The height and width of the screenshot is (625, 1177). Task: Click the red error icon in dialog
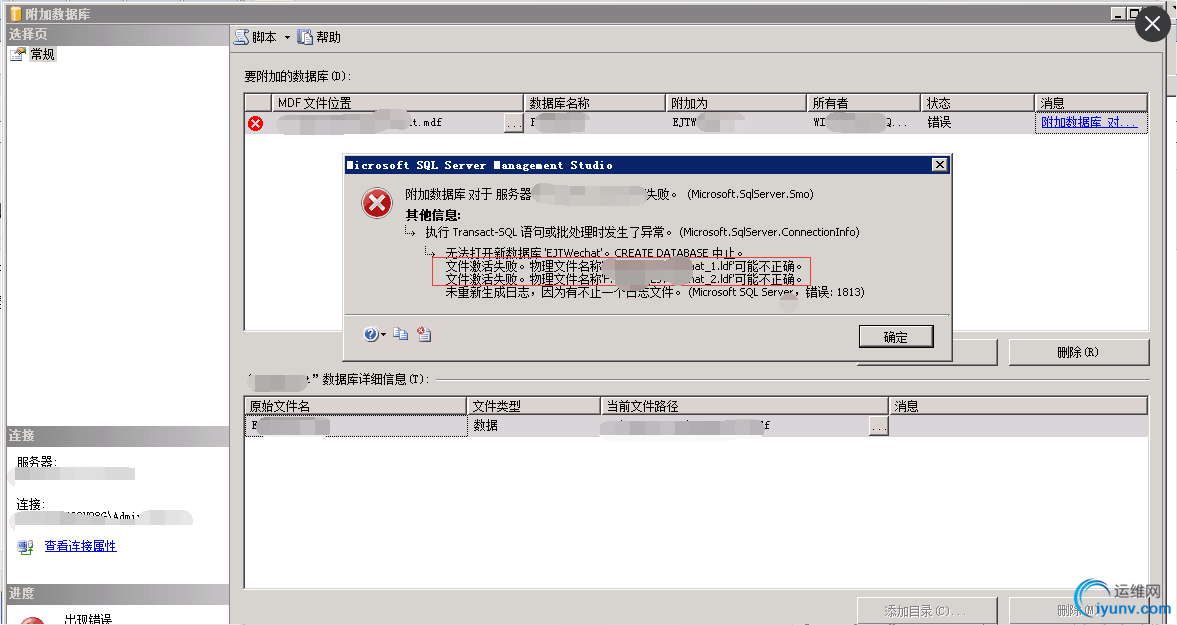[377, 203]
